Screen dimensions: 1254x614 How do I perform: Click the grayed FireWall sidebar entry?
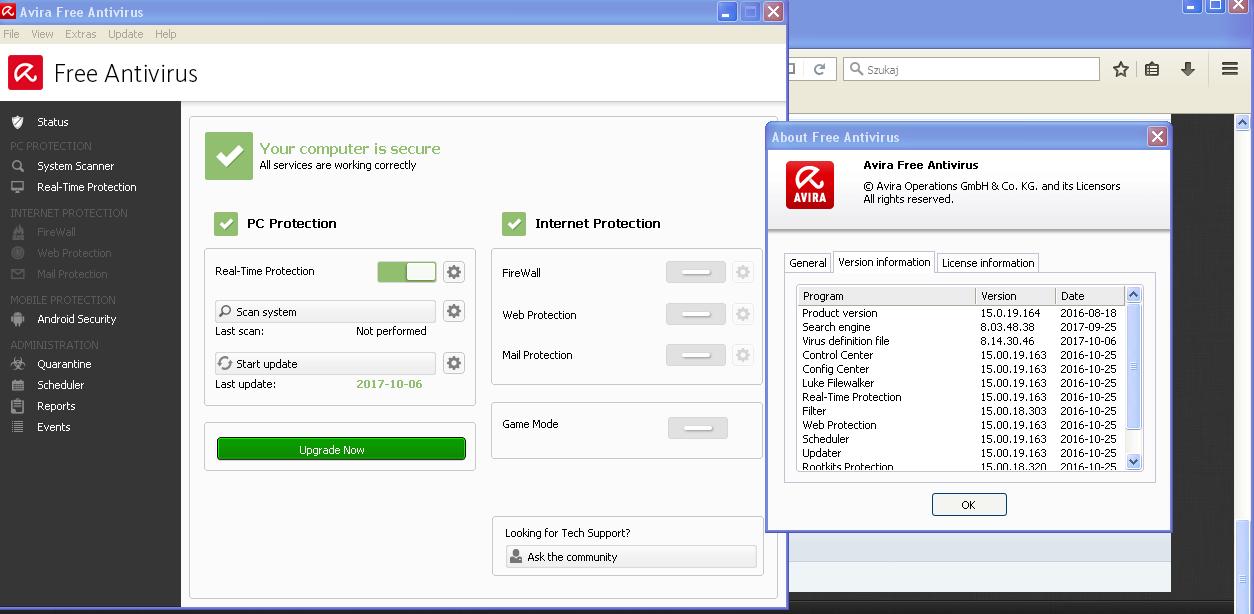(56, 232)
